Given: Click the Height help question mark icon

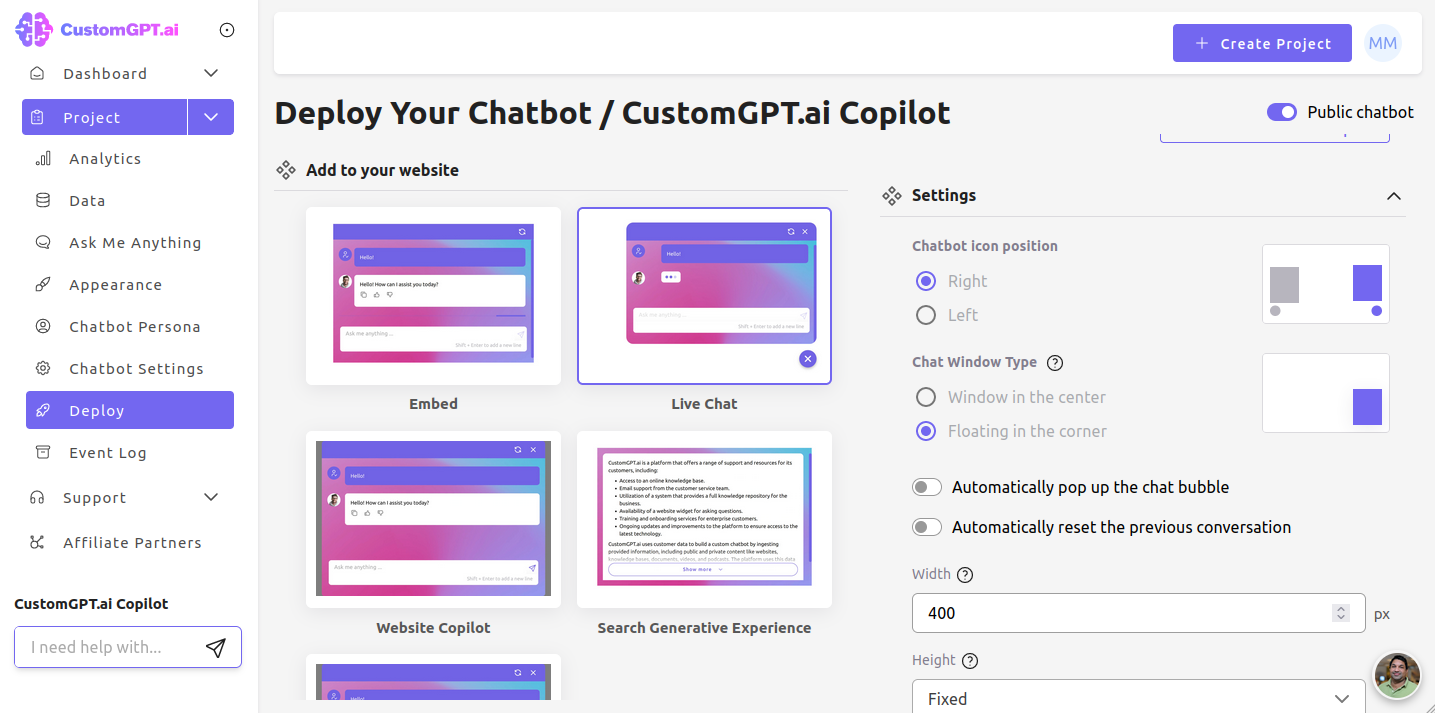Looking at the screenshot, I should (969, 661).
